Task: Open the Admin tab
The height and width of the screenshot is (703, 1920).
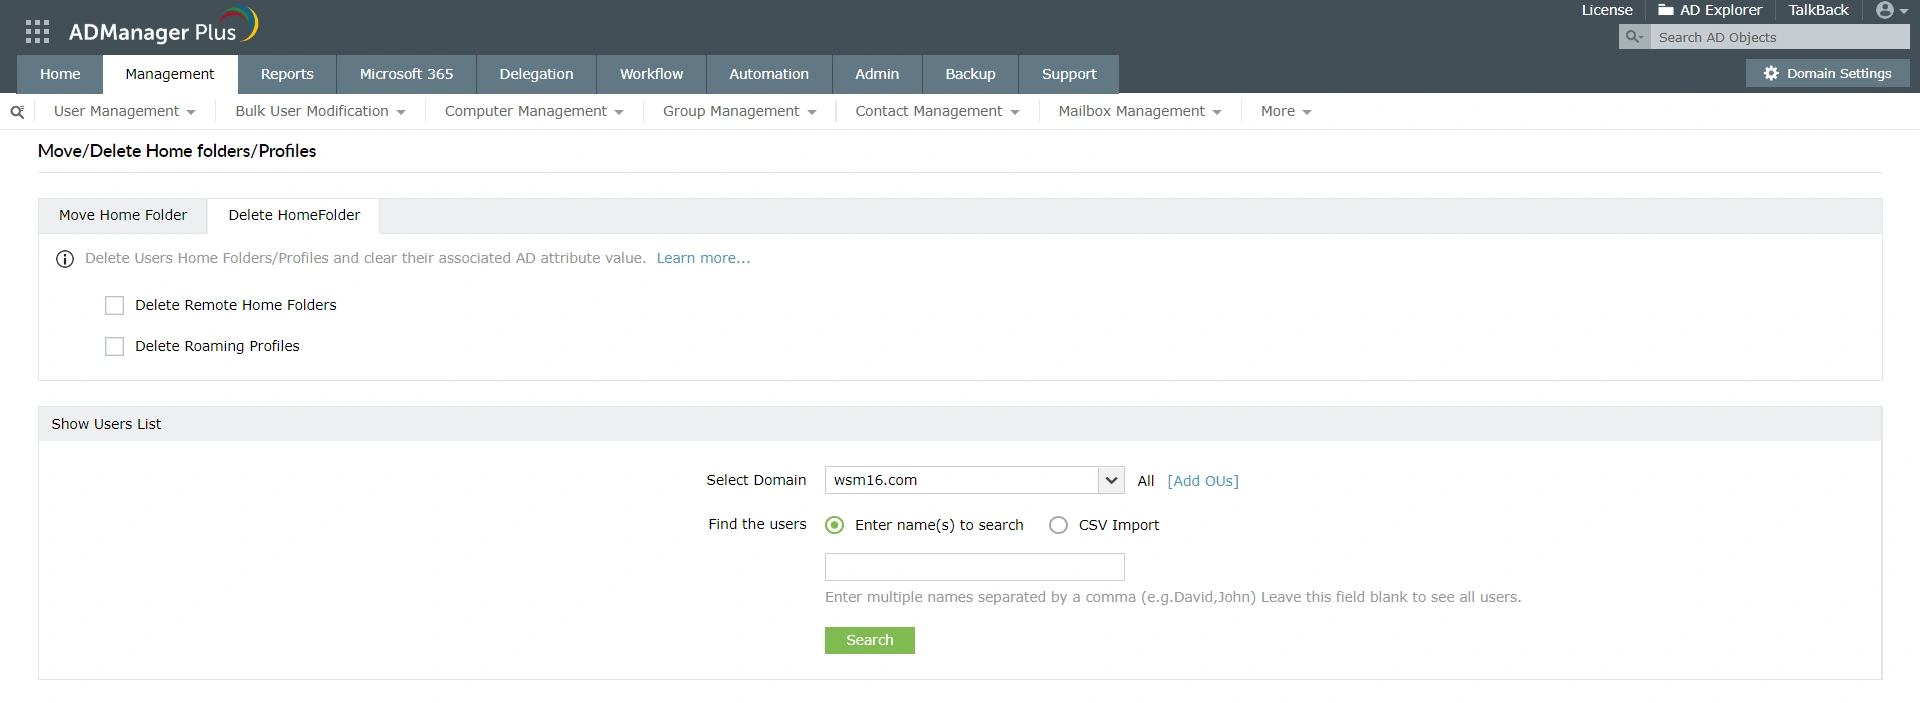Action: coord(877,74)
